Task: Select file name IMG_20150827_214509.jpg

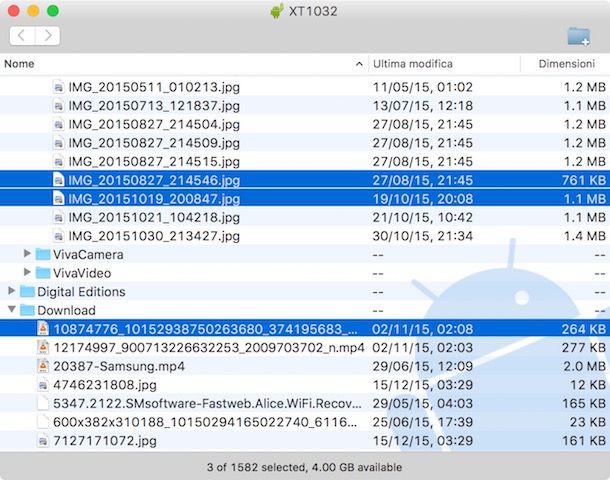Action: [x=154, y=143]
